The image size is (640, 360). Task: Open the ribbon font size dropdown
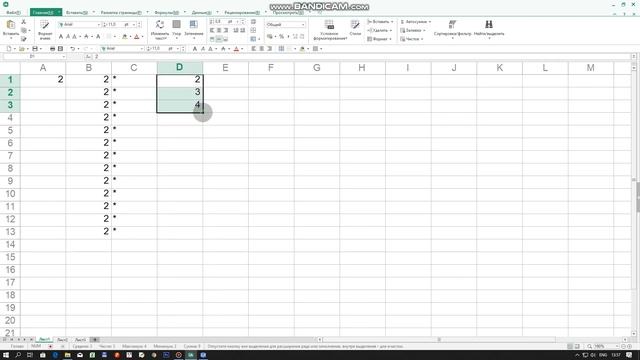pyautogui.click(x=134, y=25)
